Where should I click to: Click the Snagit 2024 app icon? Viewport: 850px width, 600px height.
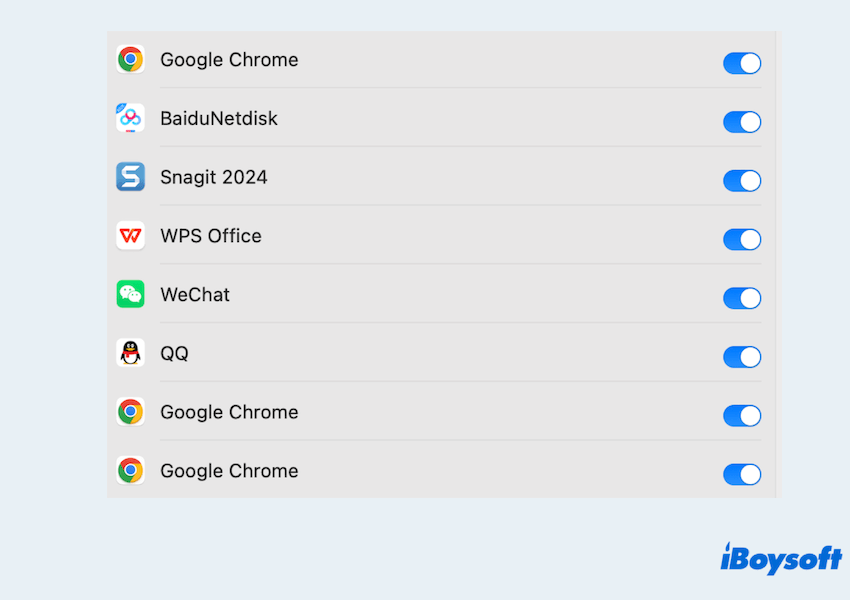point(130,177)
